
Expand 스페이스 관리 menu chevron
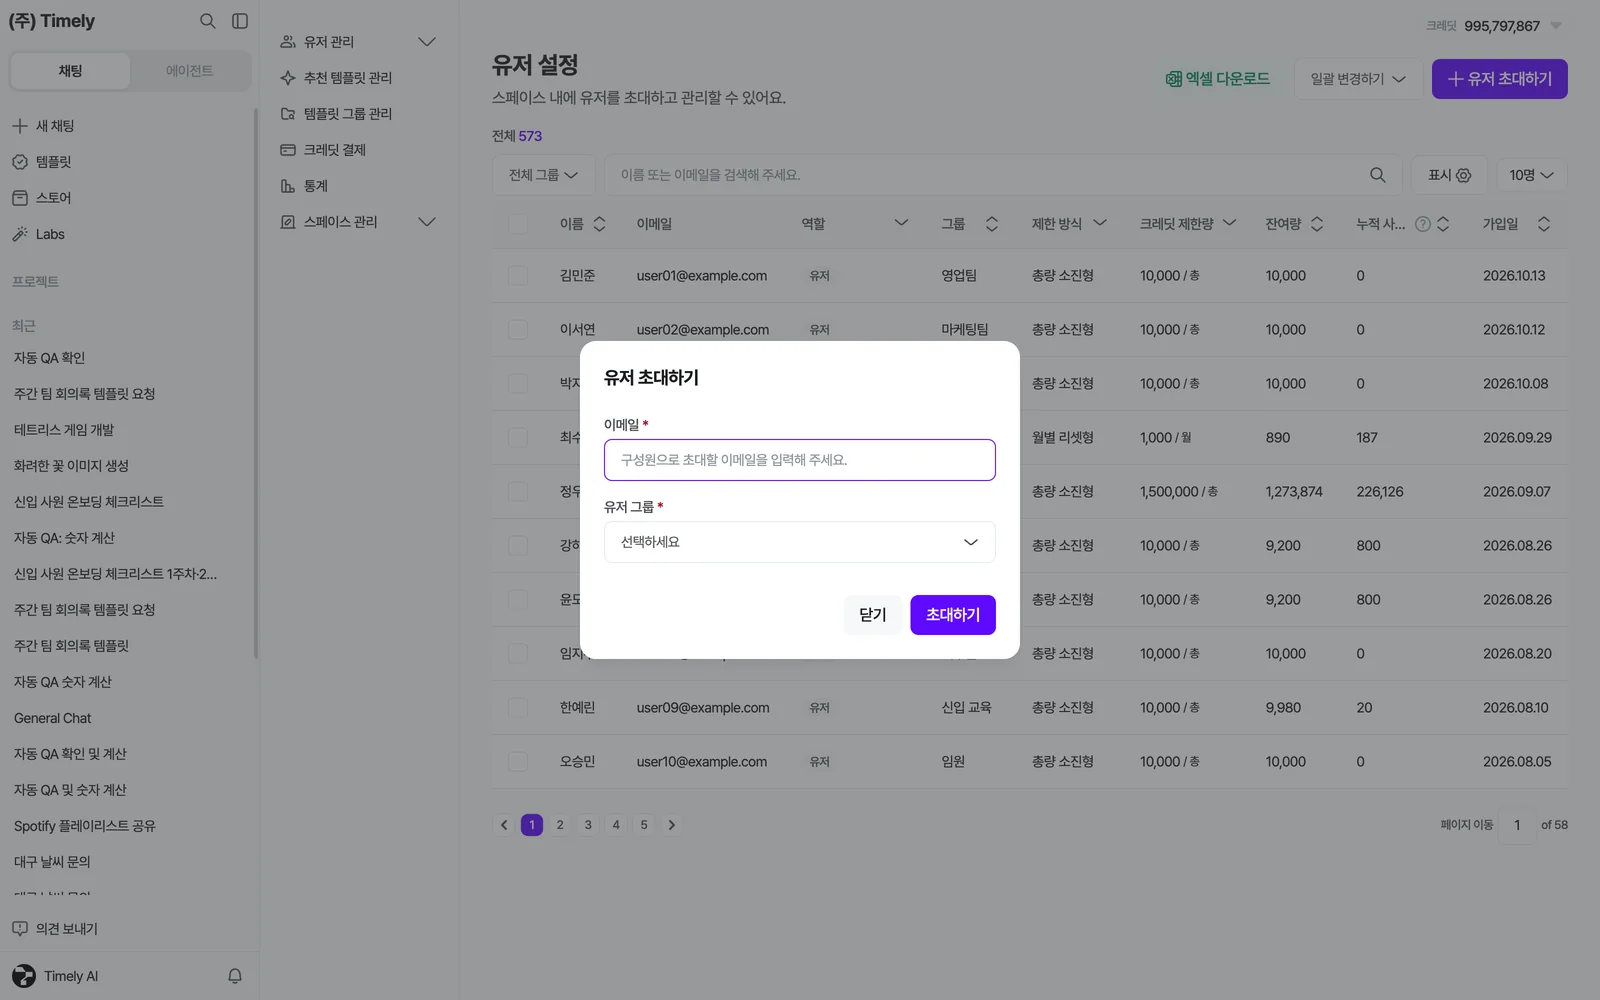427,222
